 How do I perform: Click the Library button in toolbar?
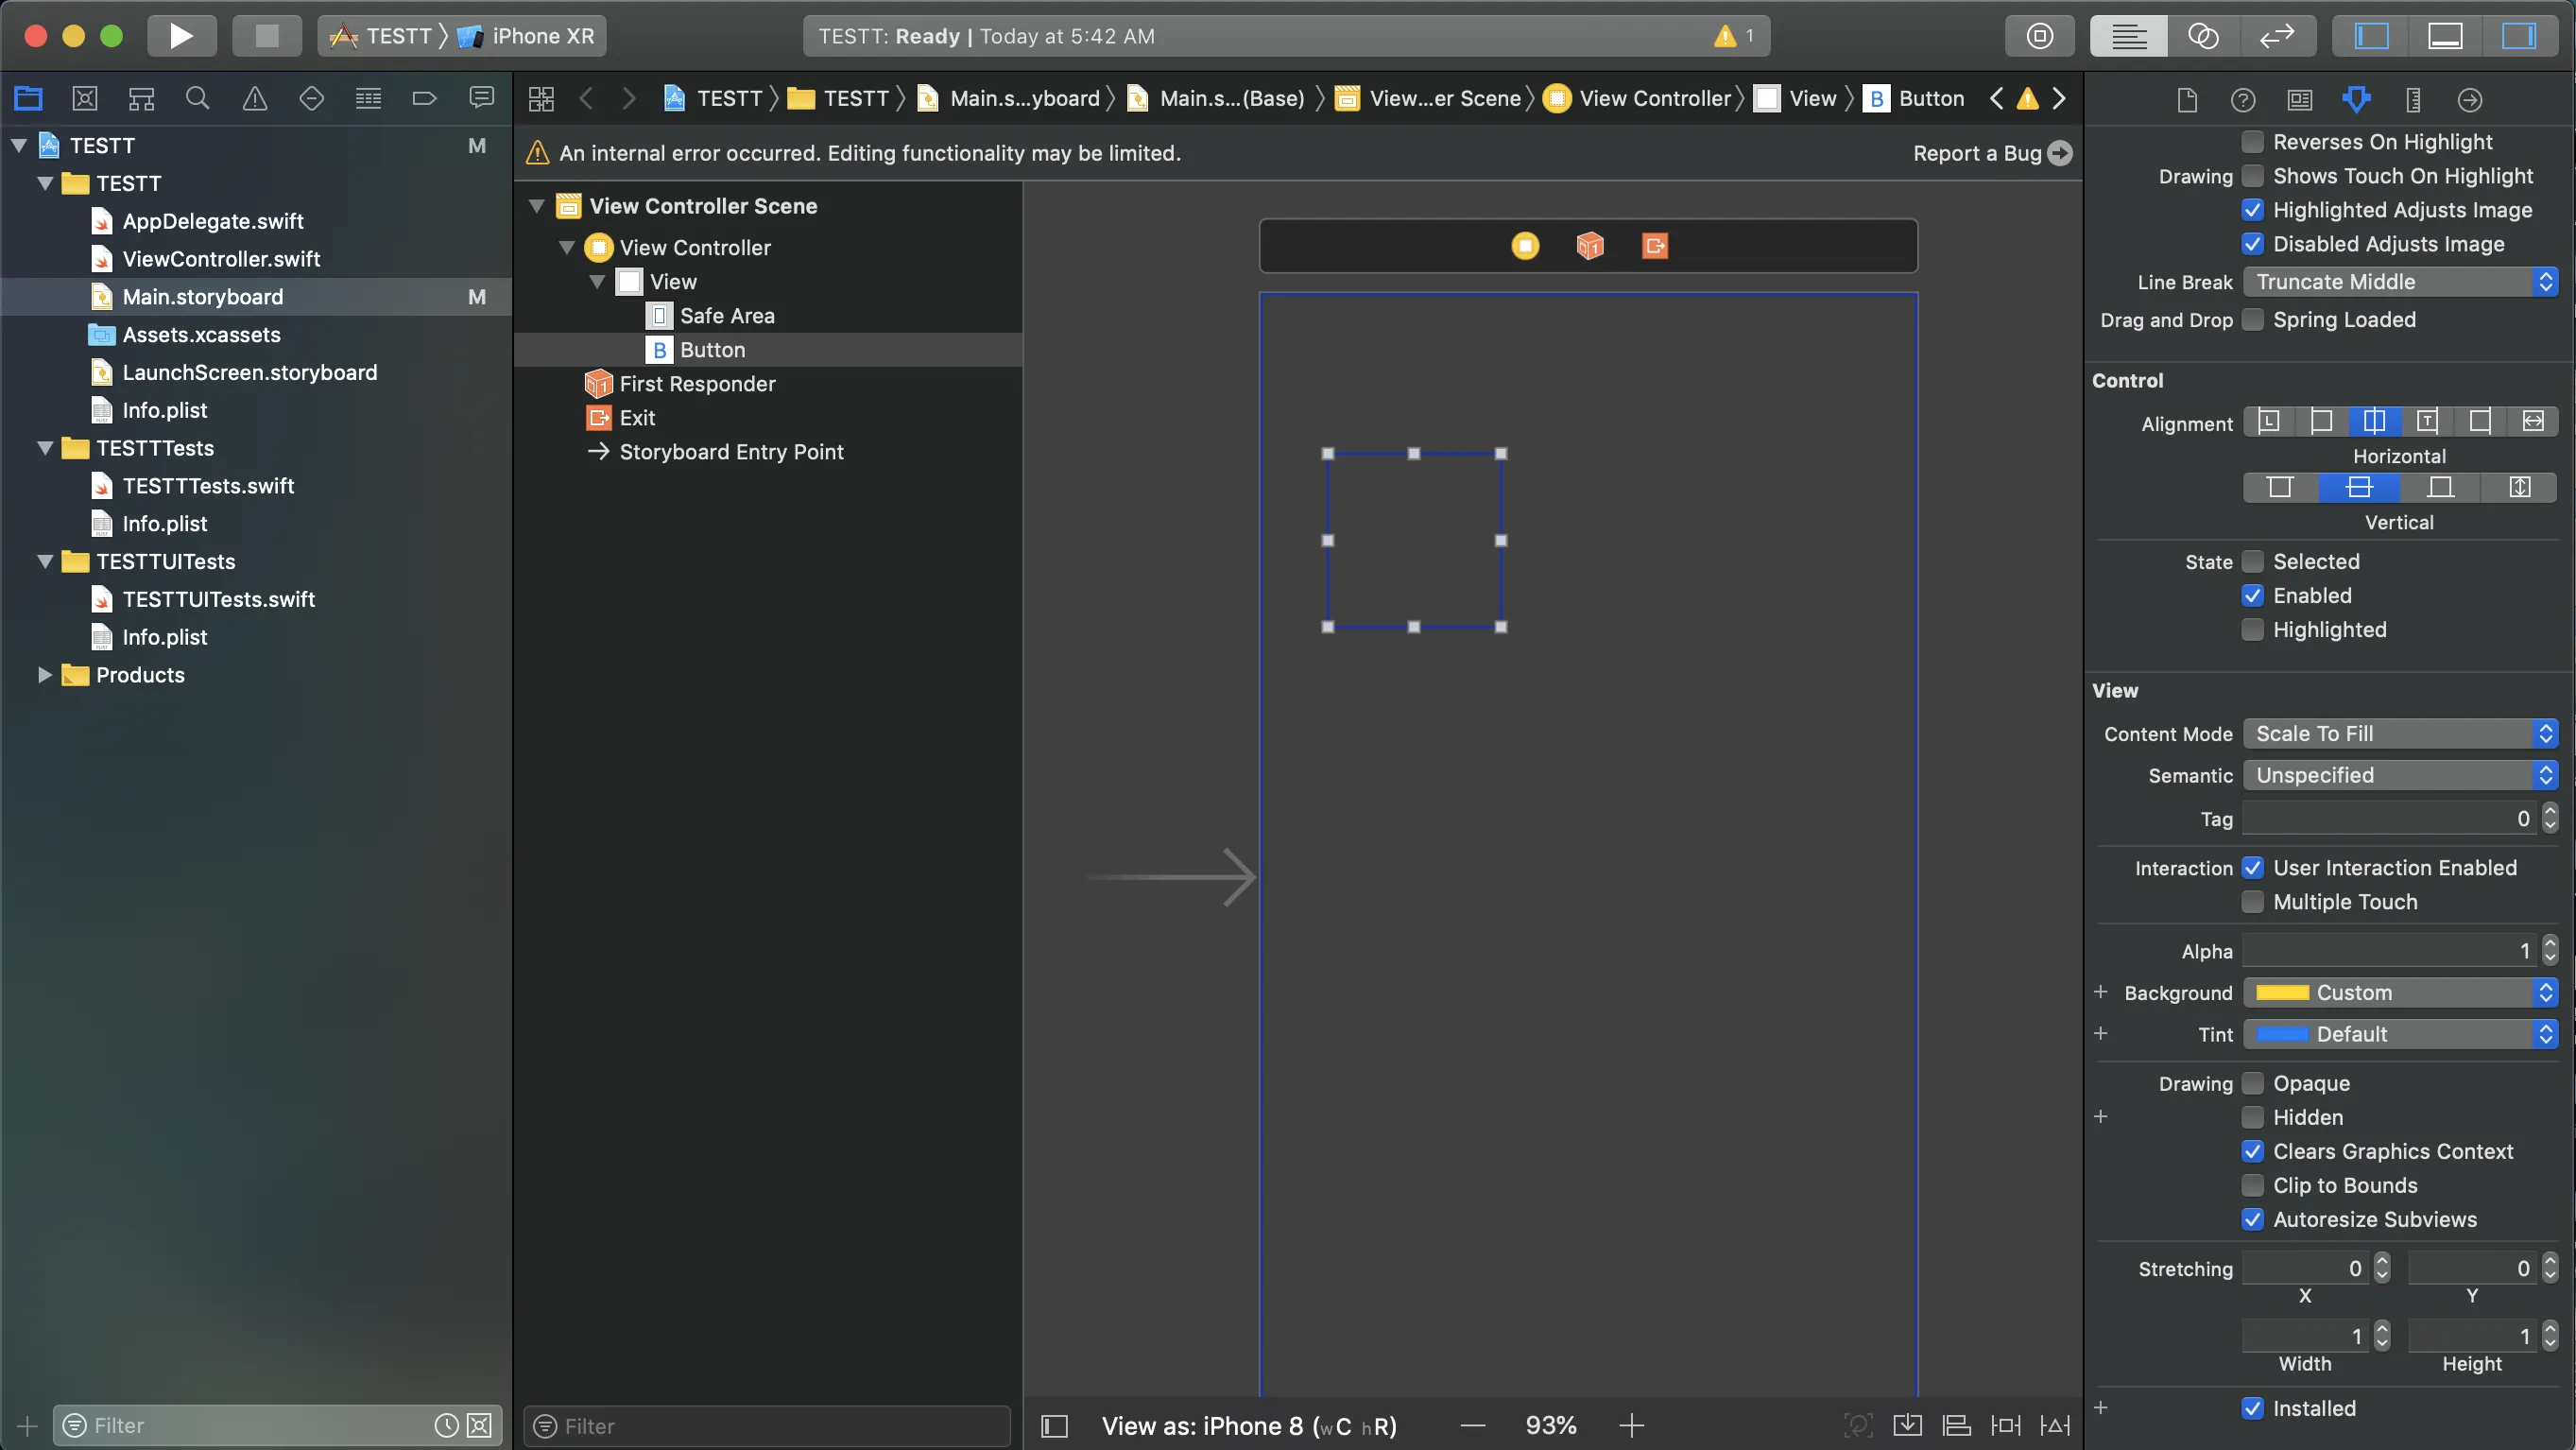pos(2040,36)
